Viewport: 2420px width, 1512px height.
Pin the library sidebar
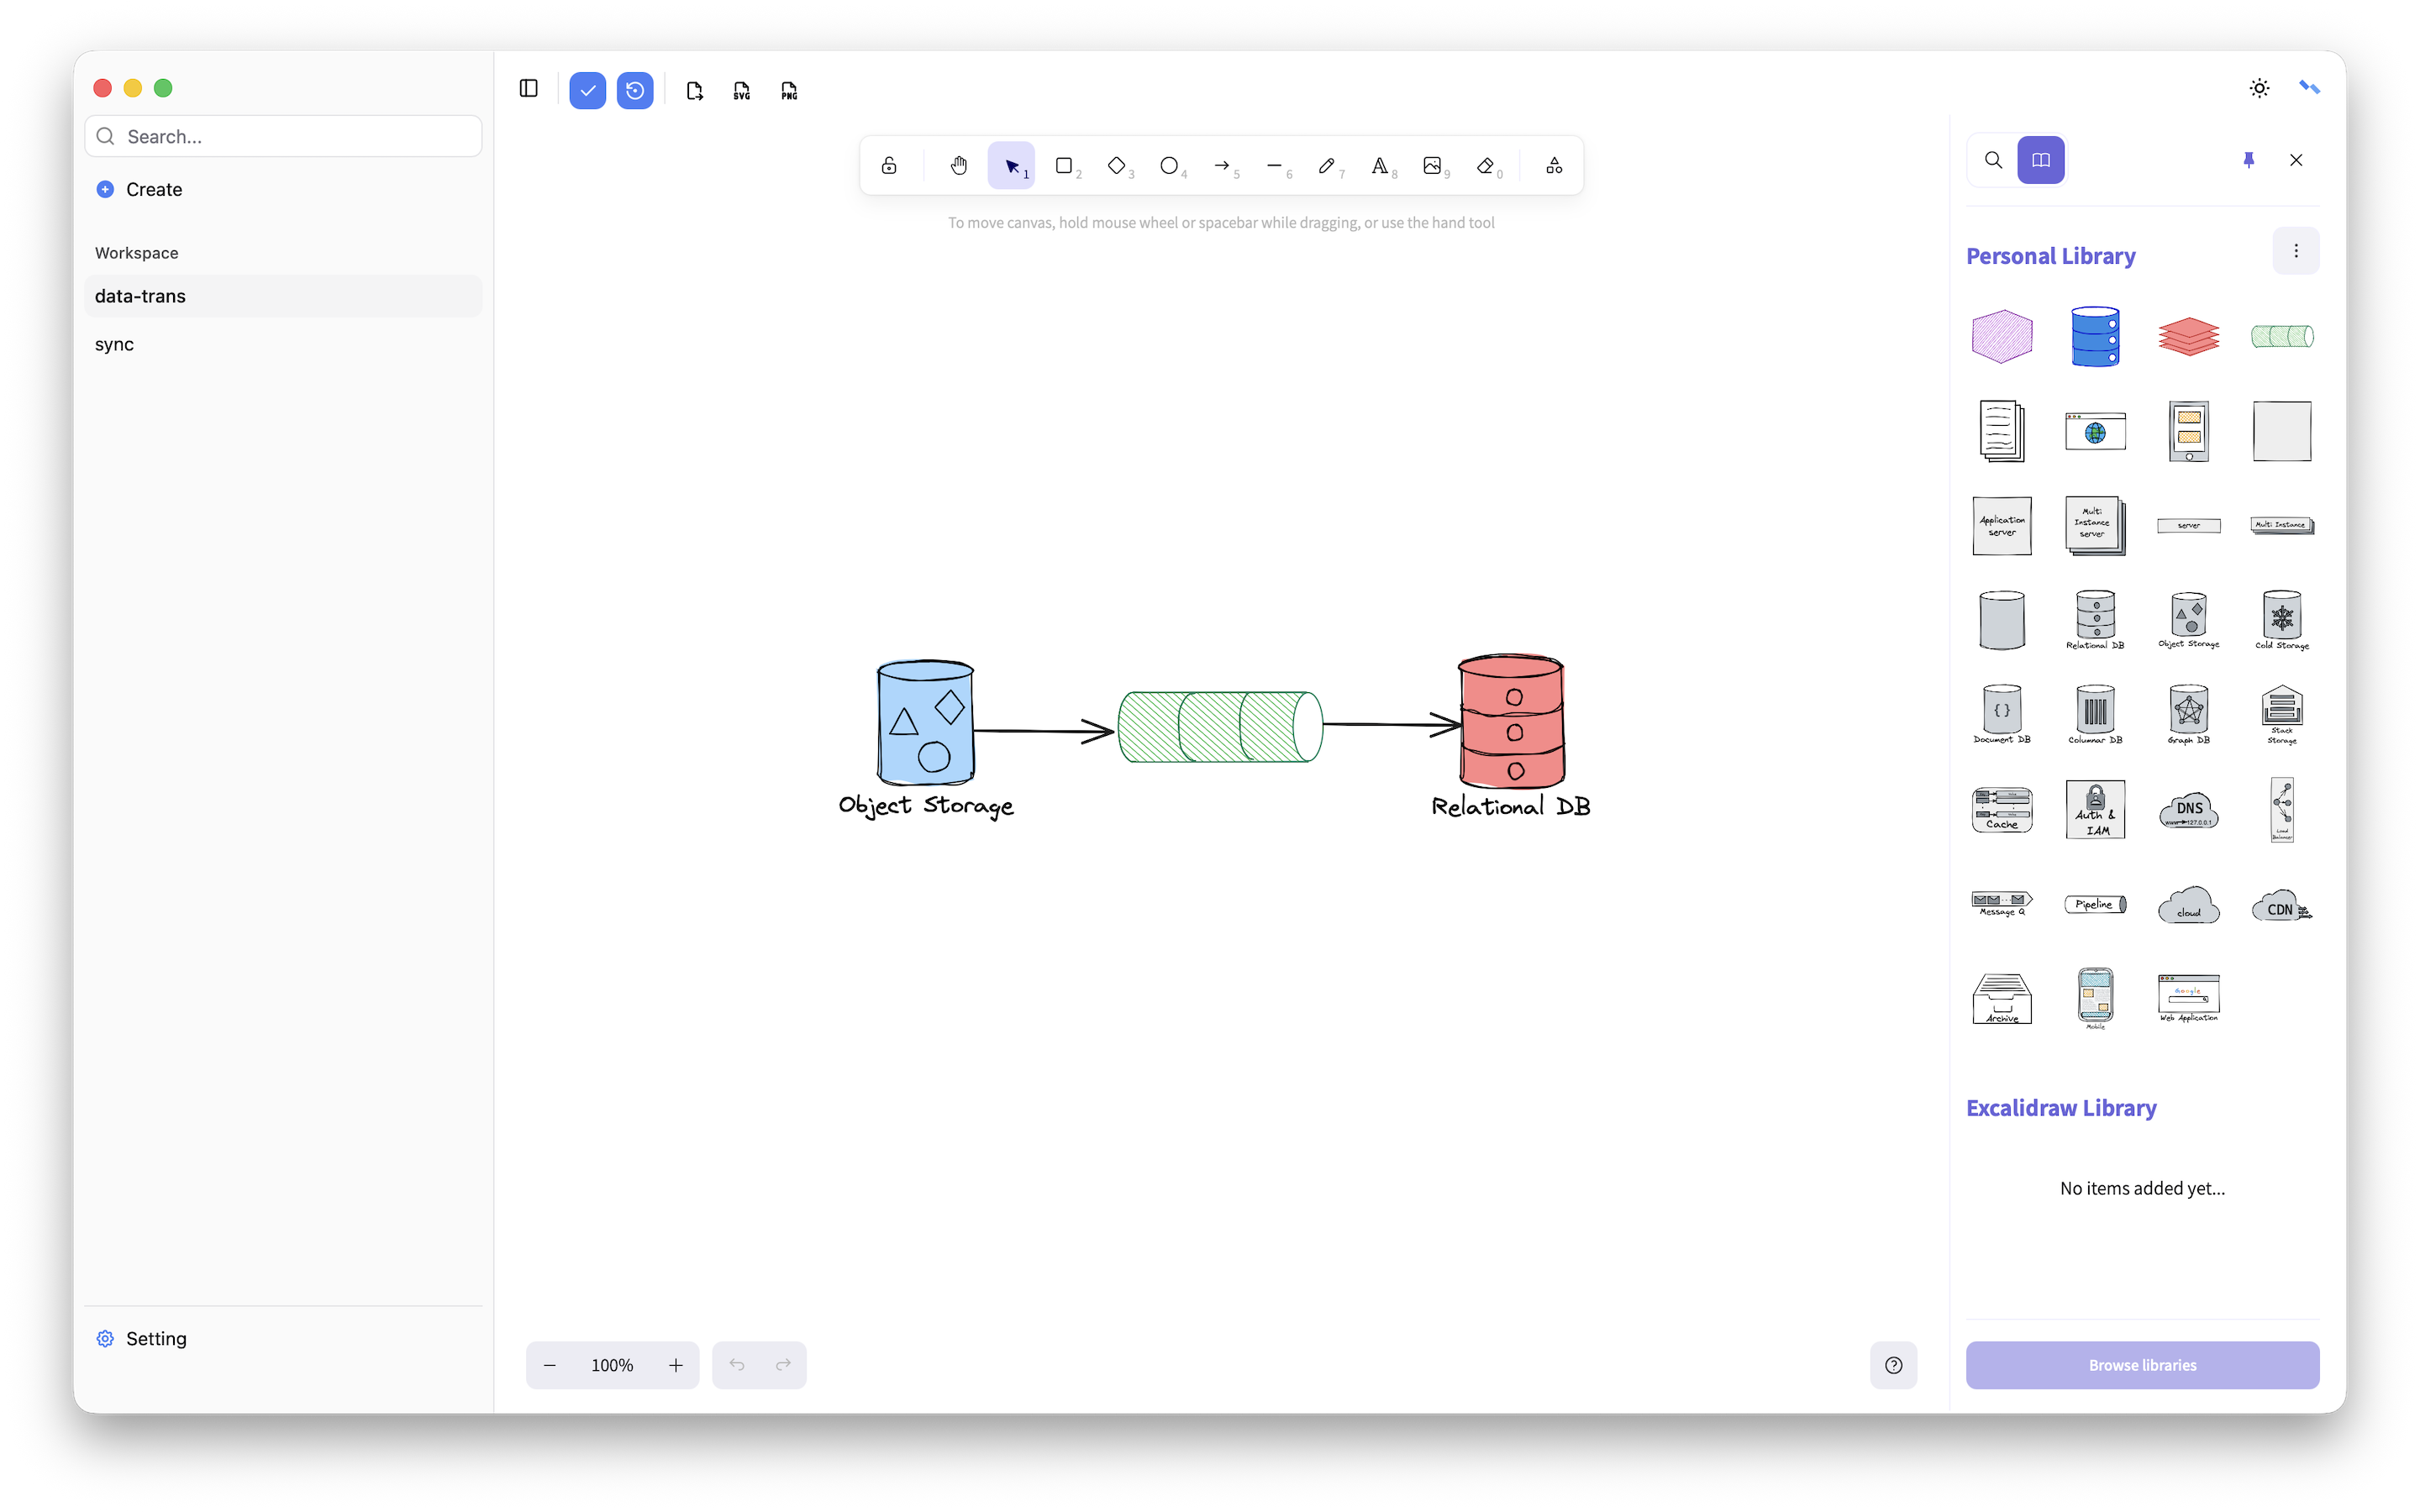pos(2249,160)
